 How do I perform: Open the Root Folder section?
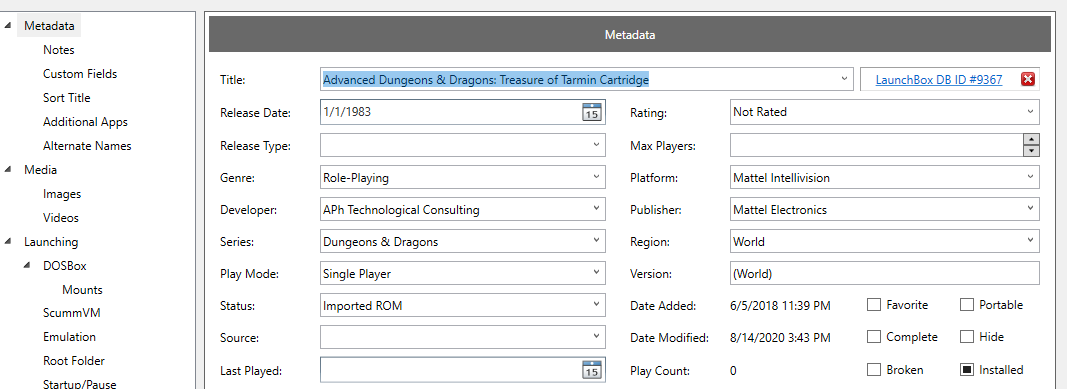point(73,360)
